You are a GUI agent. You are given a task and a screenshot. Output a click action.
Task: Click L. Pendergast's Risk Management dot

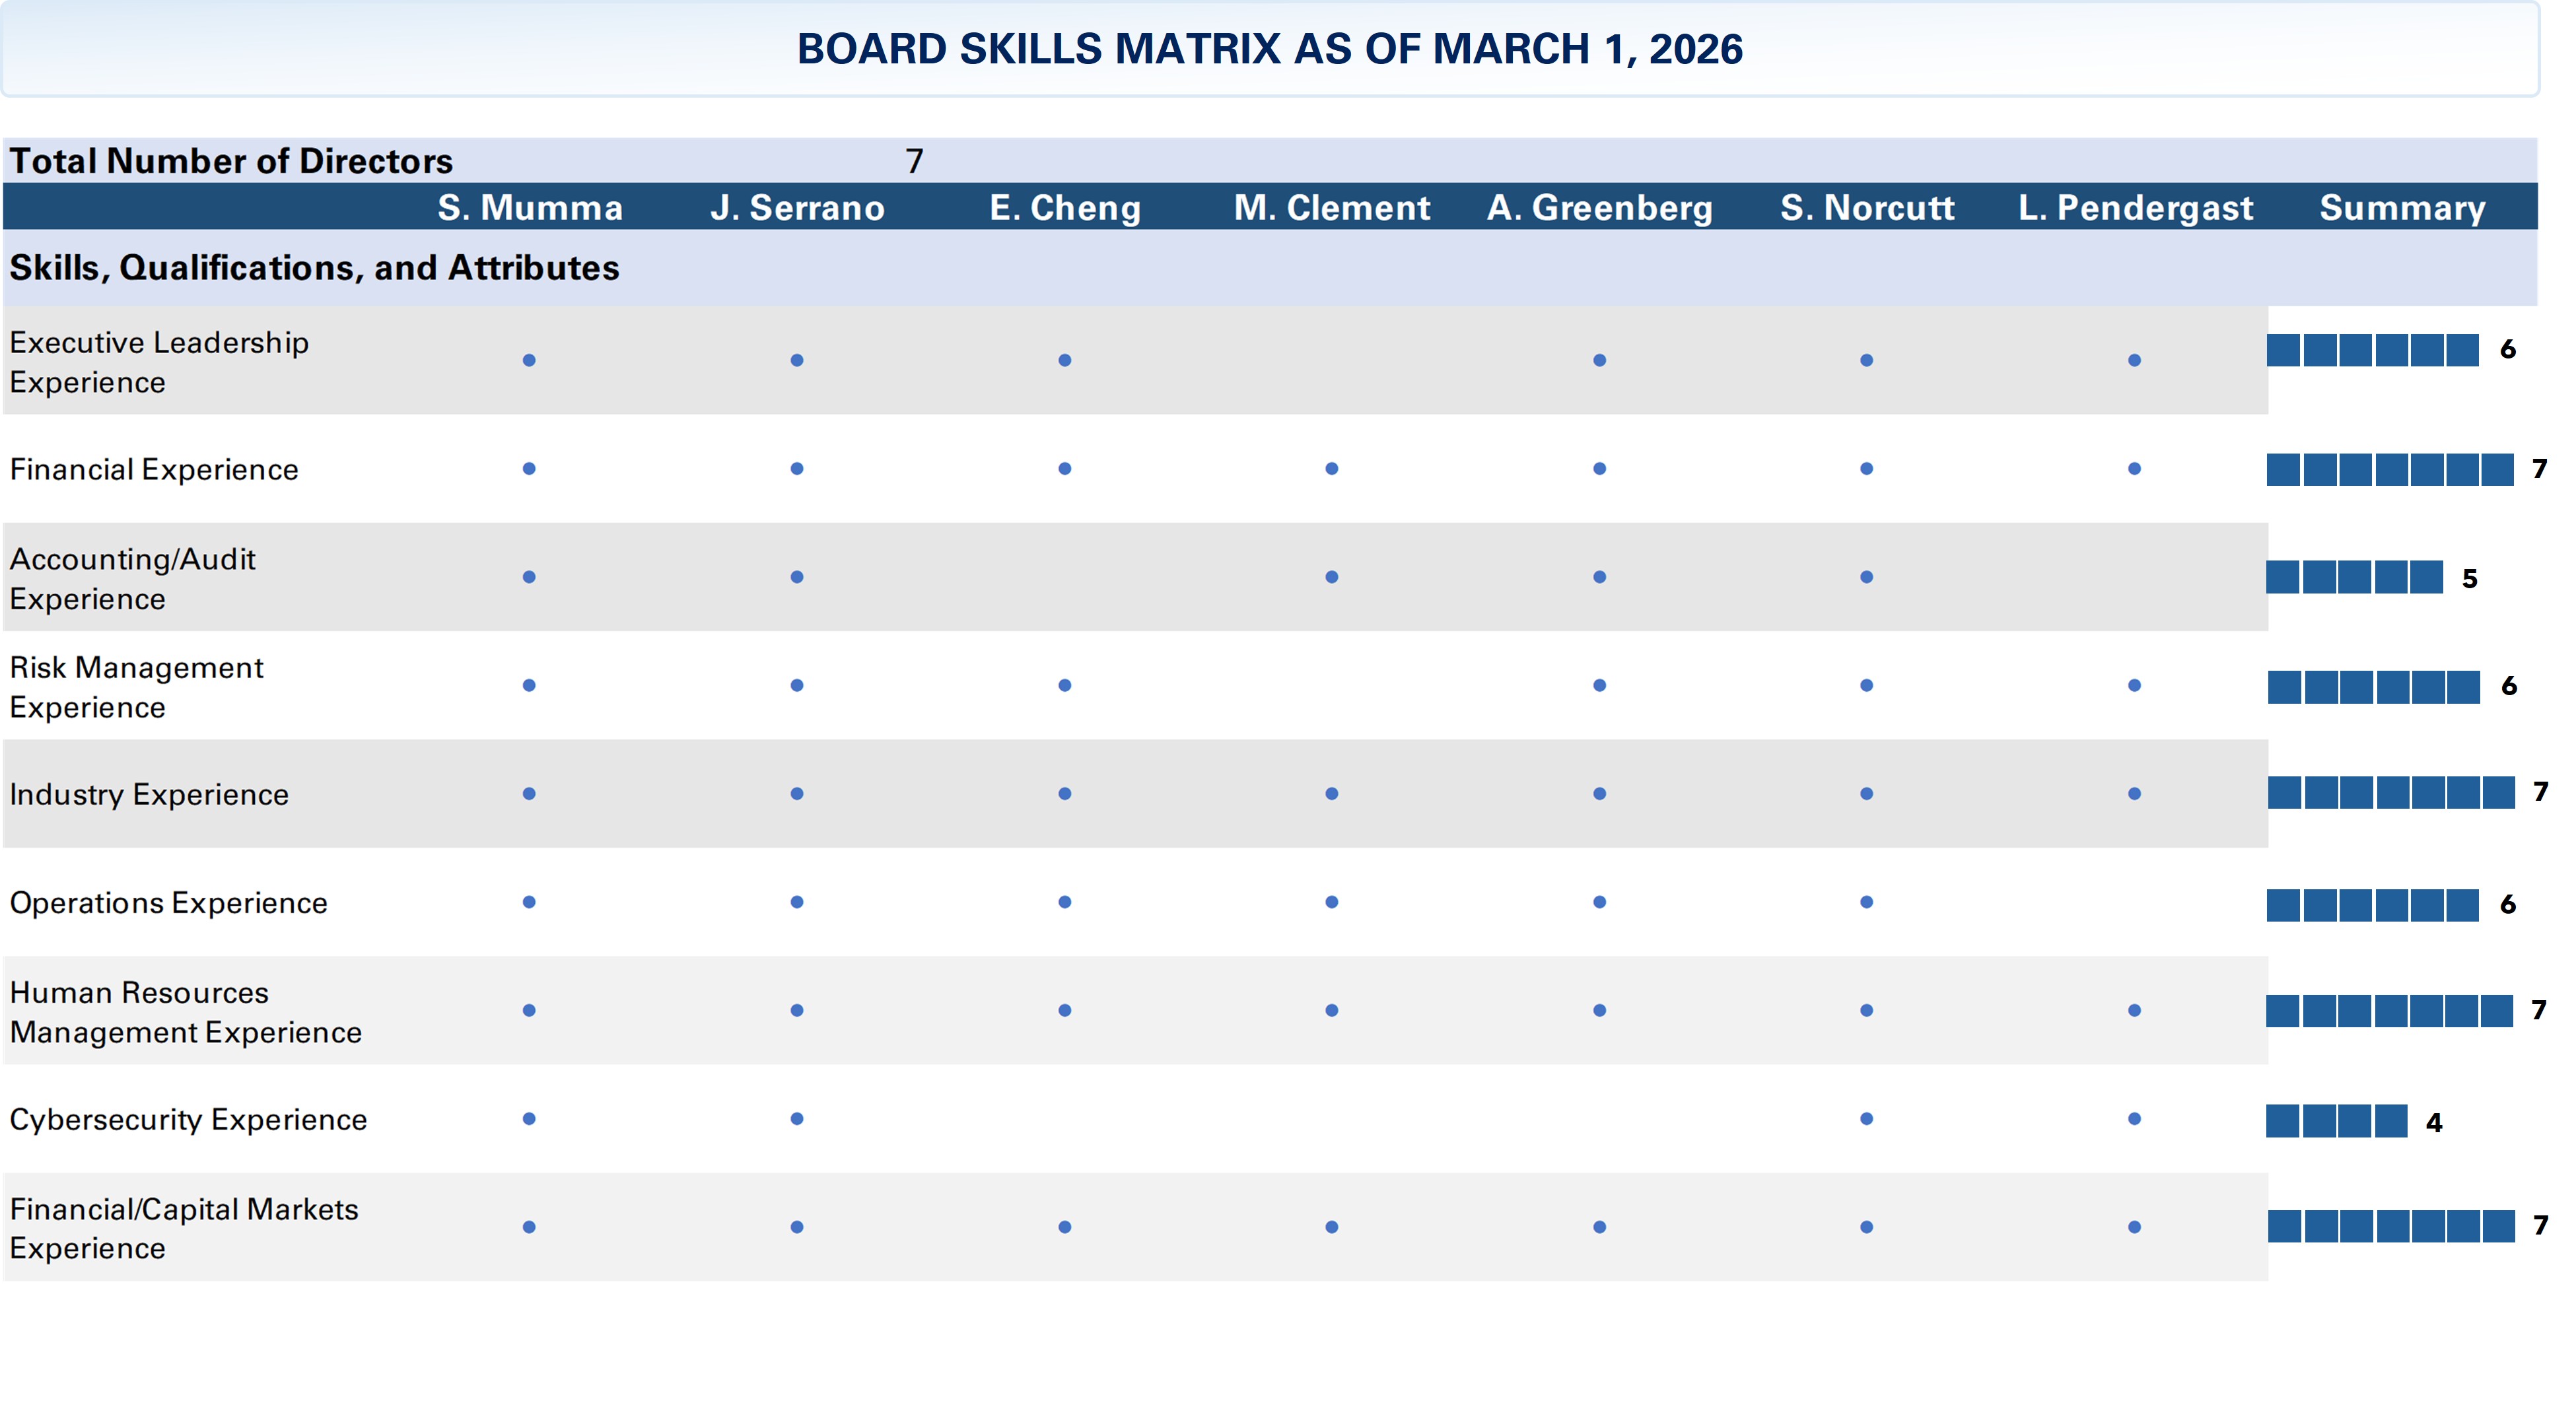tap(2134, 685)
